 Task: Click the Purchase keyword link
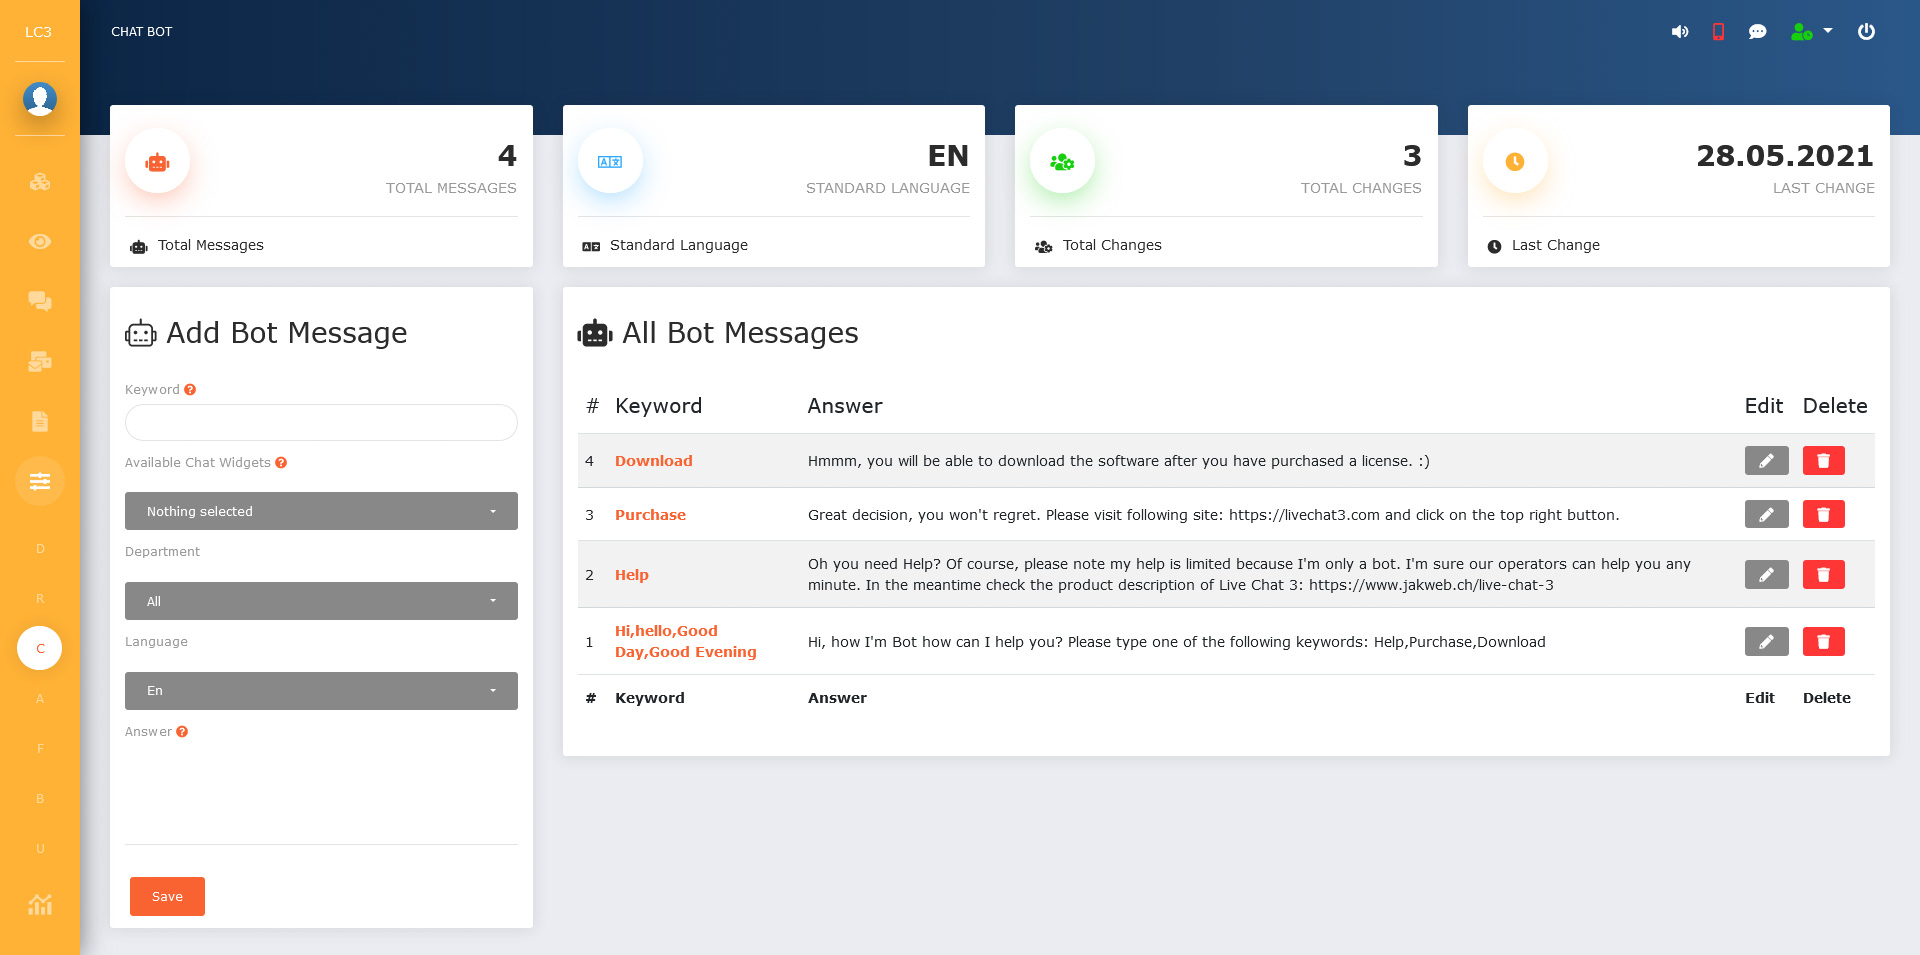(650, 515)
